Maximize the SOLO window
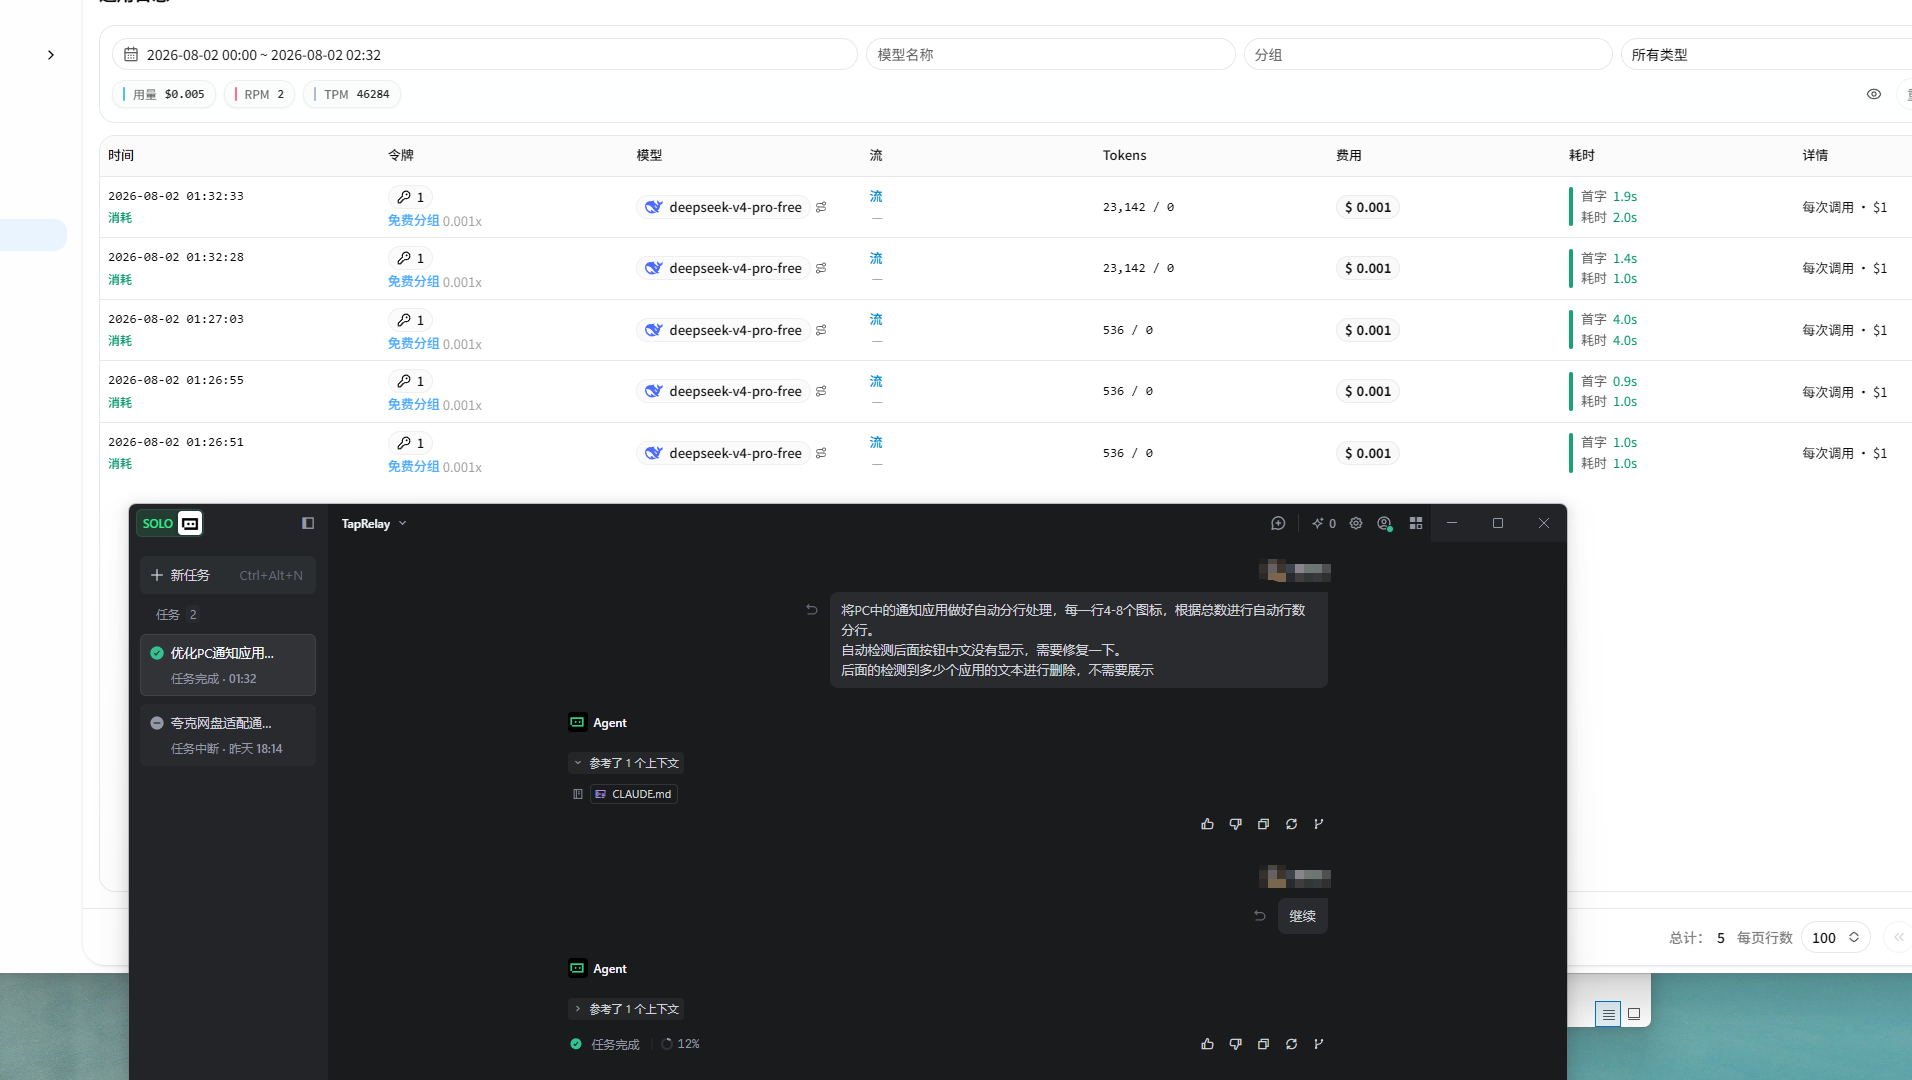 pos(1498,523)
